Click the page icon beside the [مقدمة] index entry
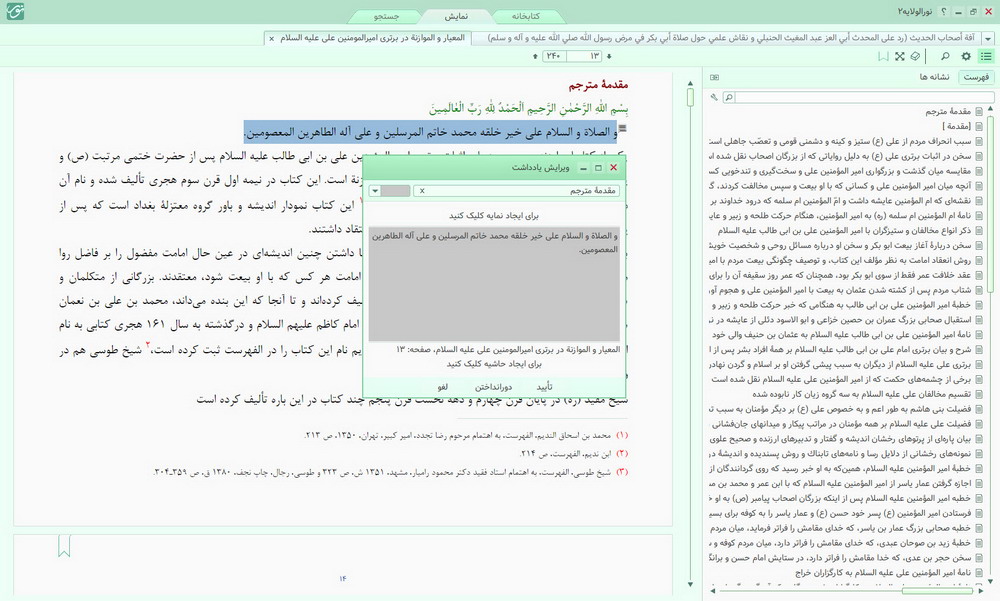The height and width of the screenshot is (601, 1000). coord(979,126)
